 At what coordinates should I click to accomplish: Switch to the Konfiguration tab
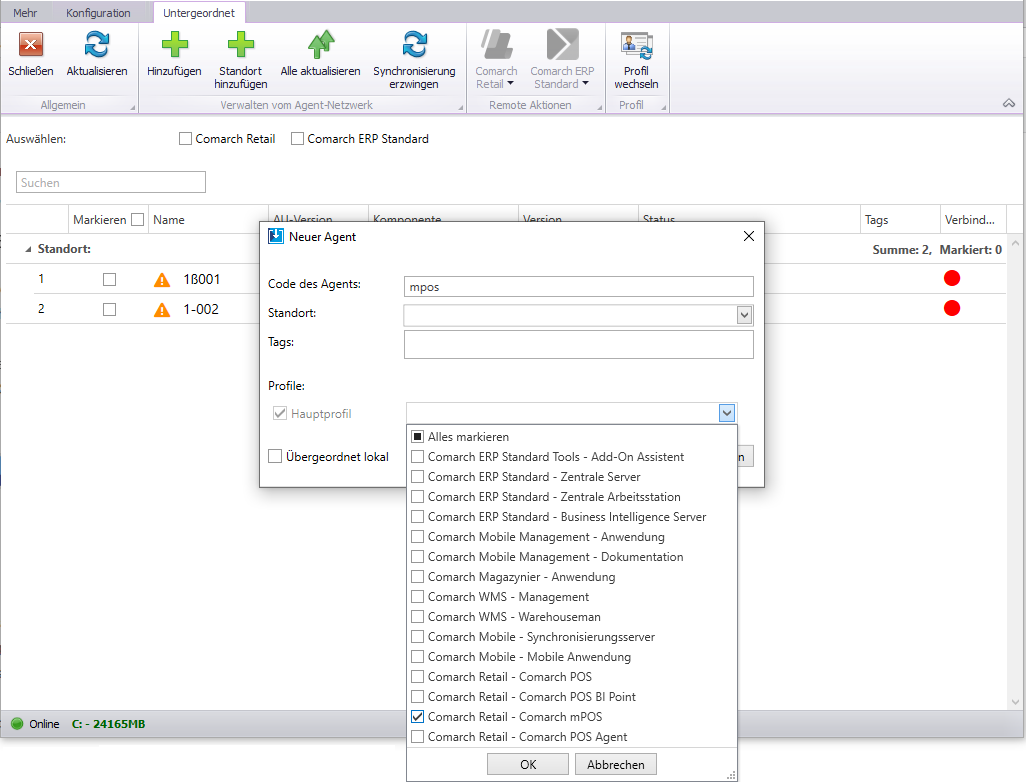98,12
